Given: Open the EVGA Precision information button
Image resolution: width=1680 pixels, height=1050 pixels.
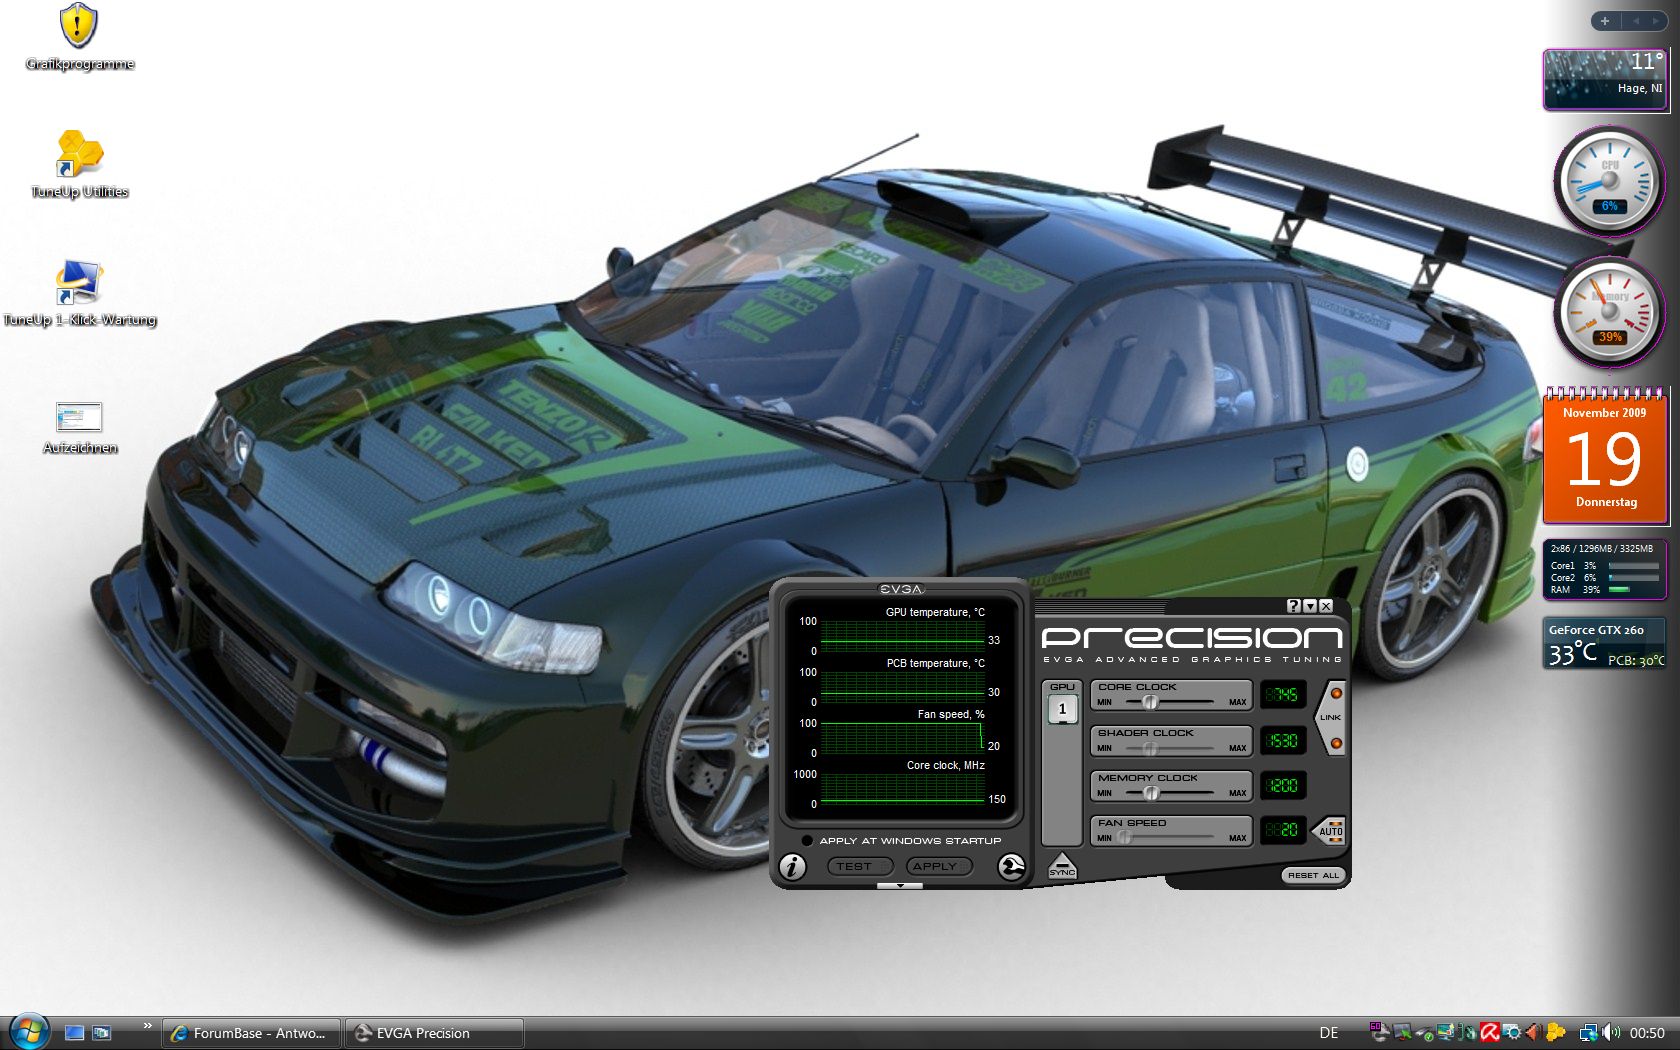Looking at the screenshot, I should point(792,867).
